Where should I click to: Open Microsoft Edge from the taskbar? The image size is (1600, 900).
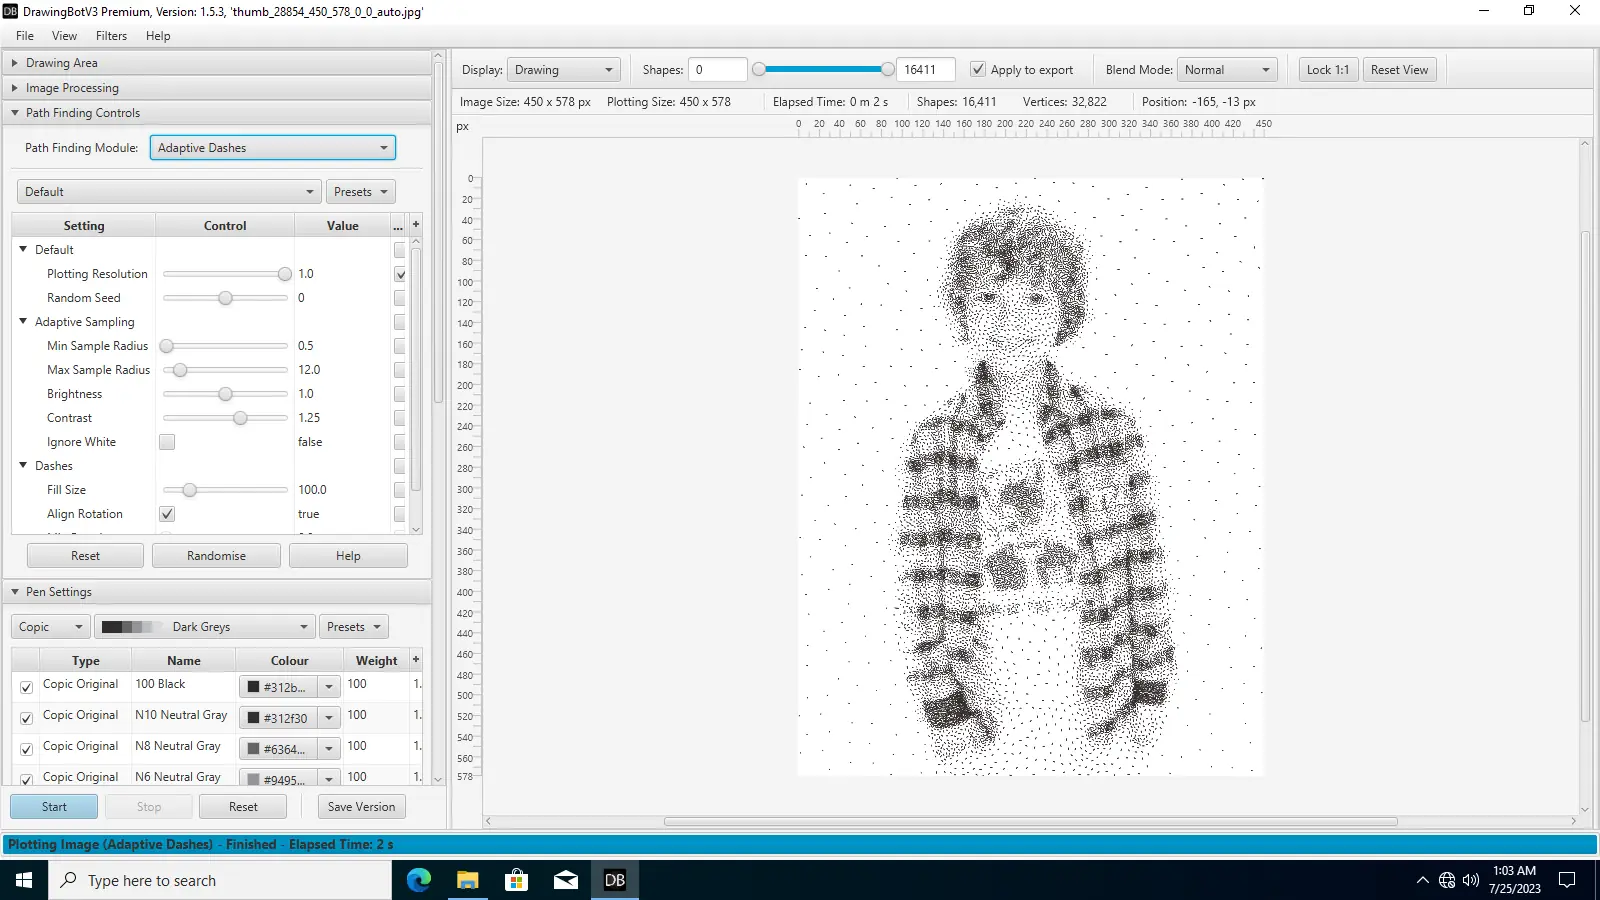[x=419, y=880]
